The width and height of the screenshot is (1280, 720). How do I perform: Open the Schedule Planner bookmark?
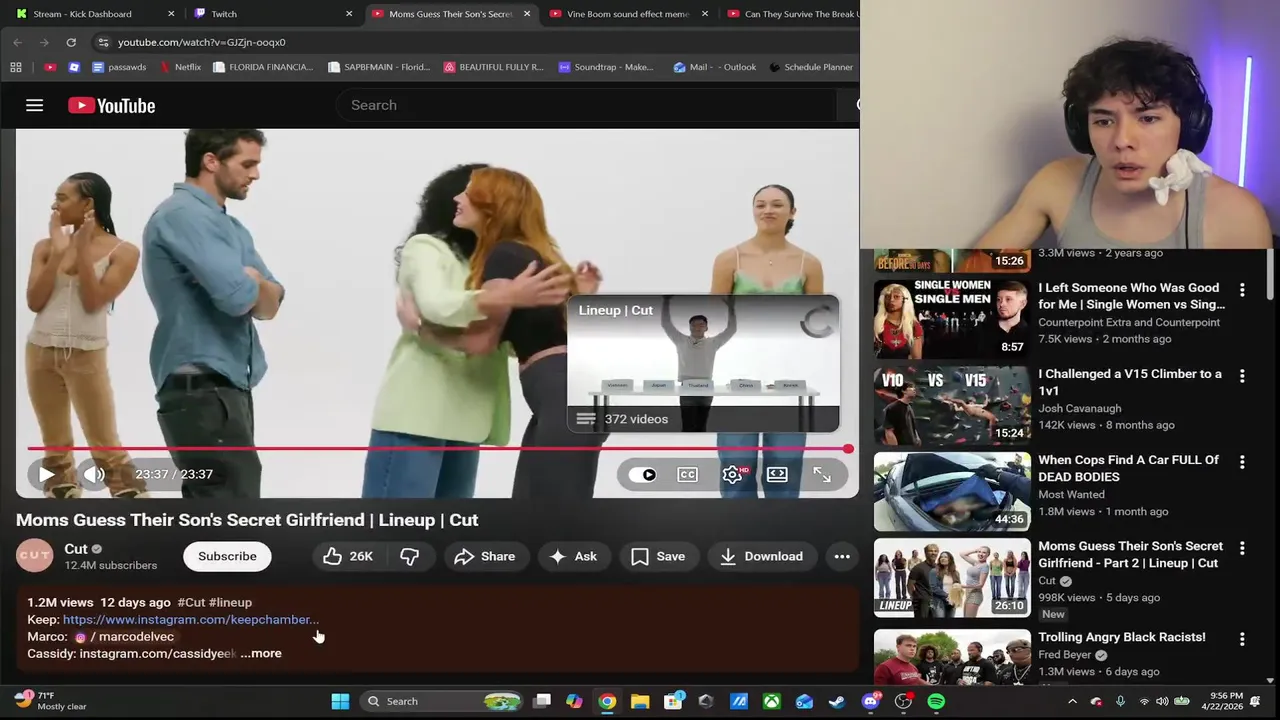(x=811, y=67)
